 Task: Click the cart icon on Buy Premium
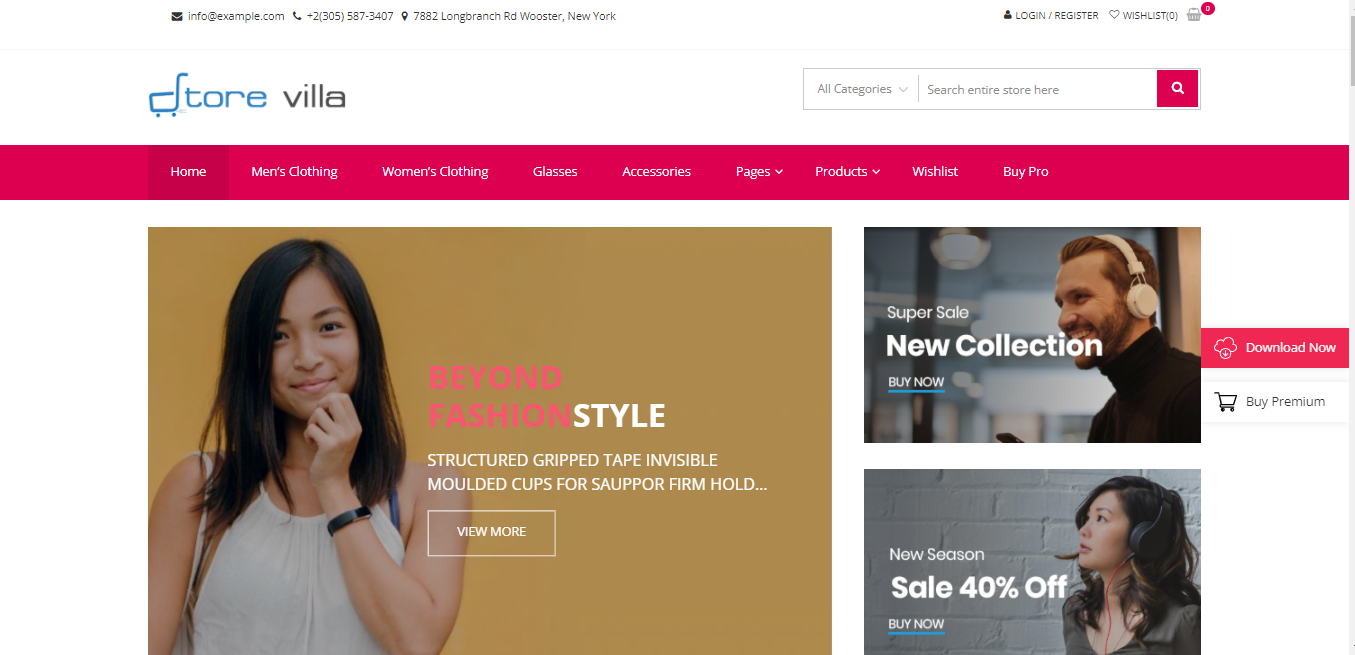click(x=1225, y=401)
